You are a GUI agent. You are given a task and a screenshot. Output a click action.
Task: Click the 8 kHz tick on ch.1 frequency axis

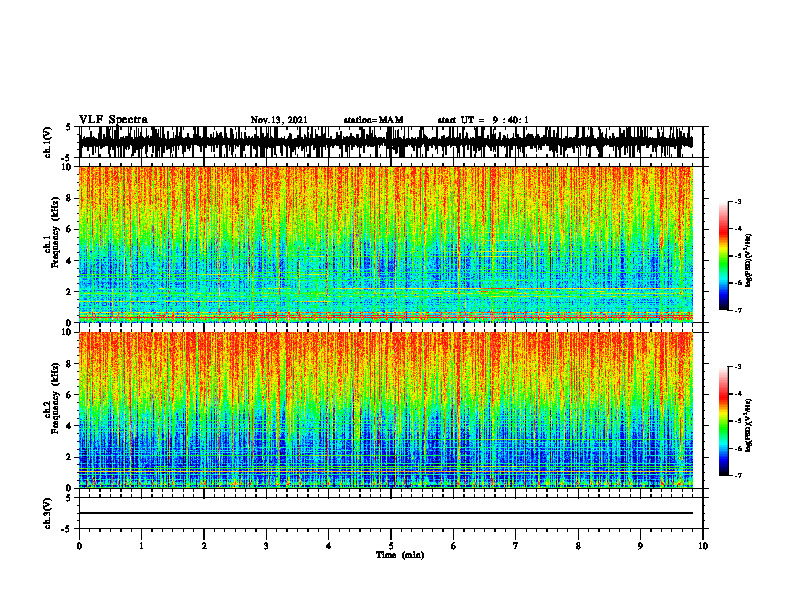(x=69, y=198)
